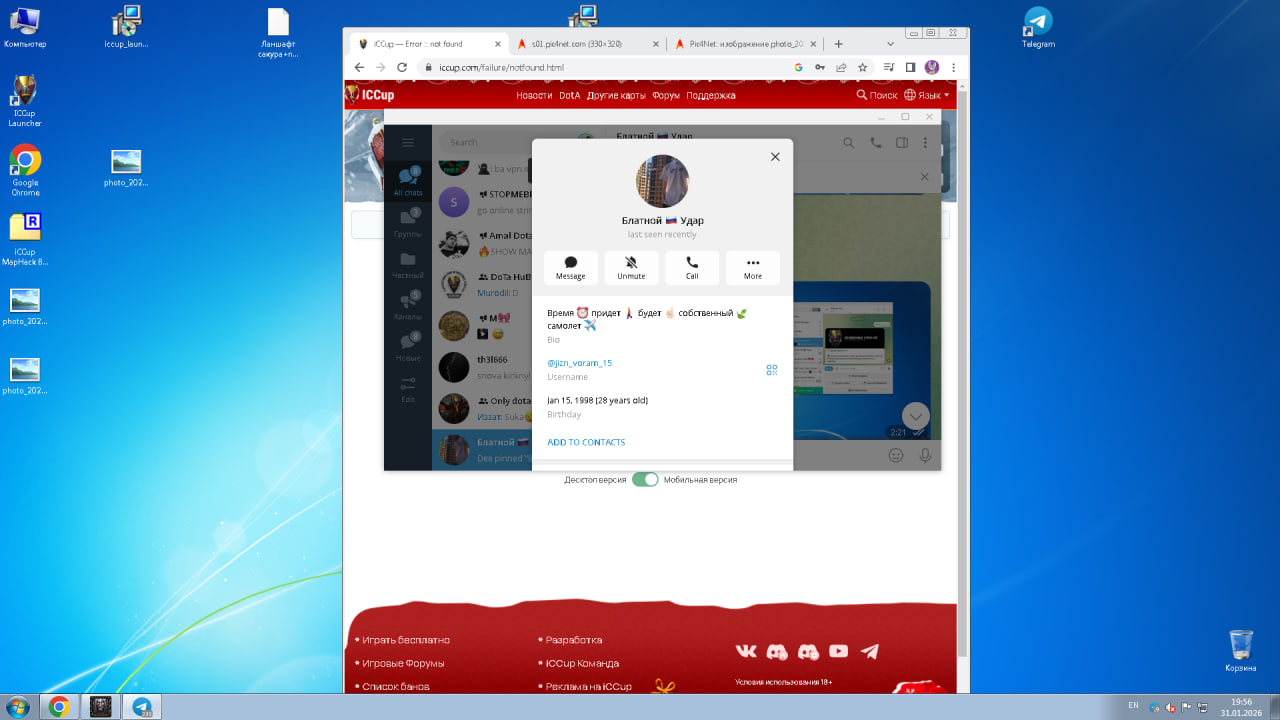This screenshot has width=1280, height=720.
Task: Click the Играть бесплатно footer link
Action: [406, 640]
